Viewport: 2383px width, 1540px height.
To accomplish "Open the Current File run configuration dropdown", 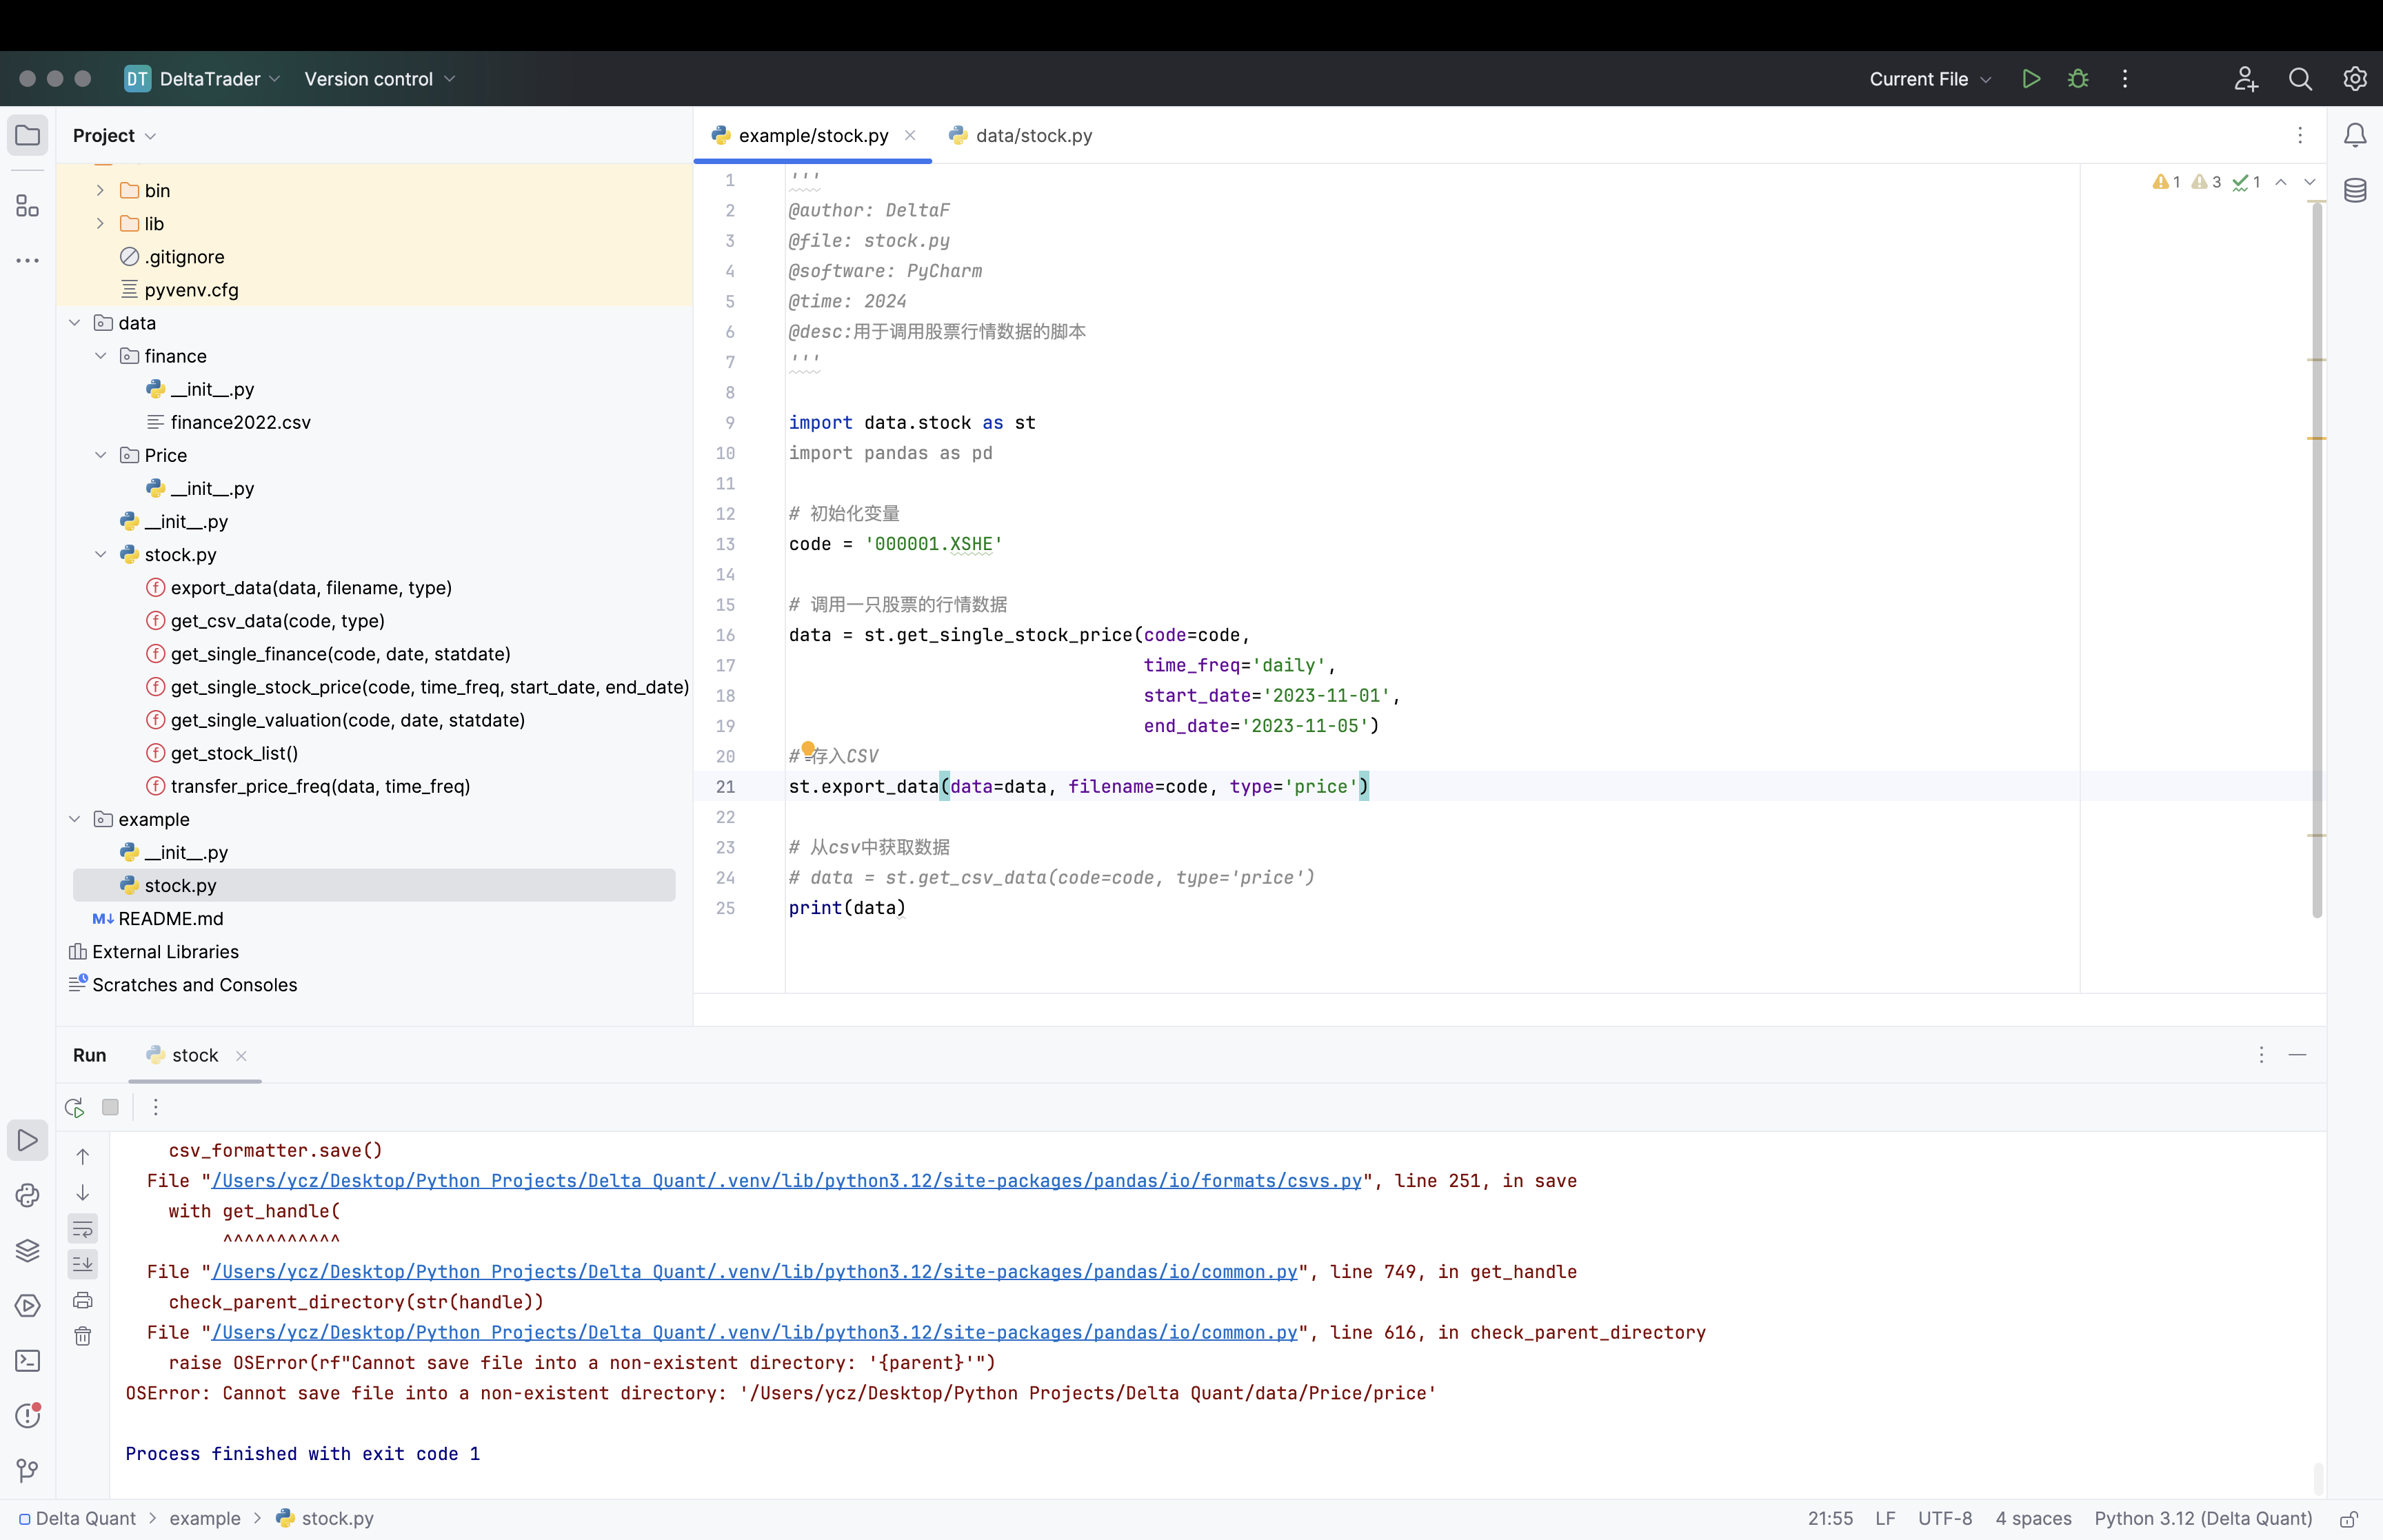I will [x=1929, y=79].
